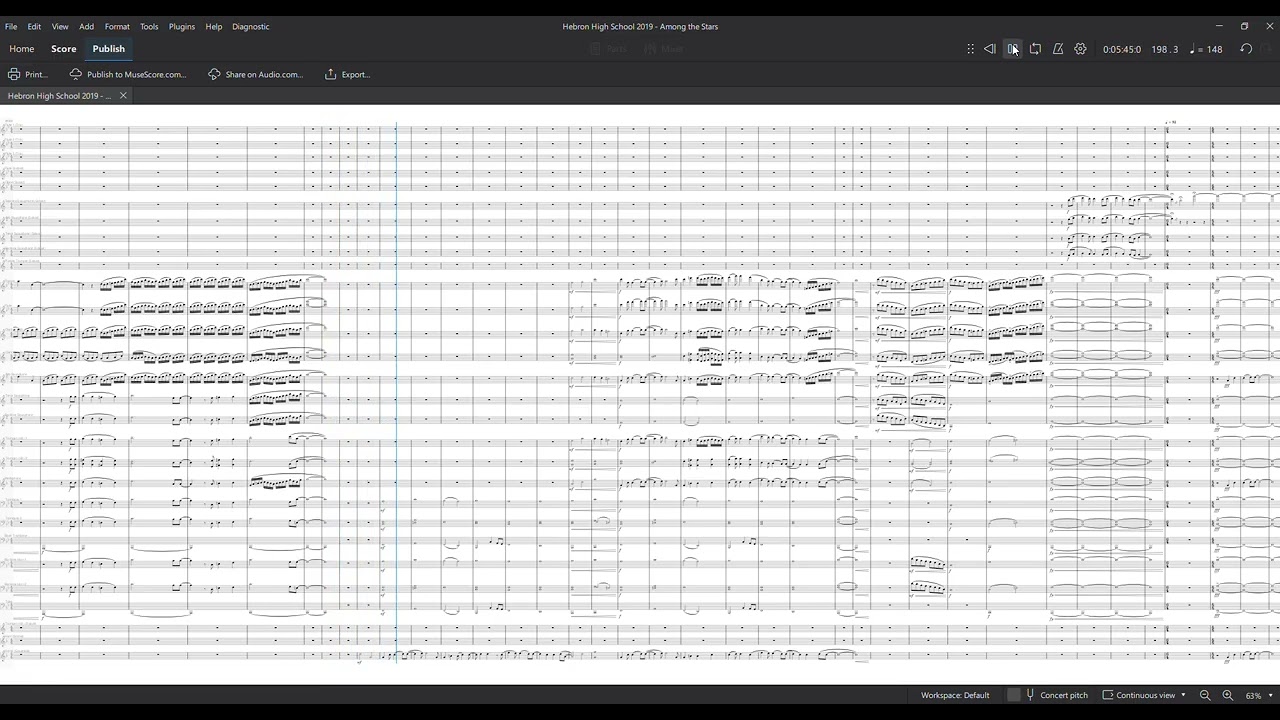1280x720 pixels.
Task: Grab the playback toolbar drag handle
Action: point(970,49)
